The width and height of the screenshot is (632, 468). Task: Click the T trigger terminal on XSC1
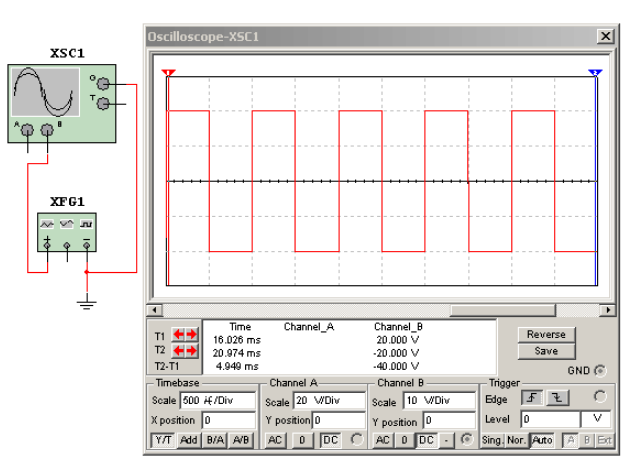point(103,104)
